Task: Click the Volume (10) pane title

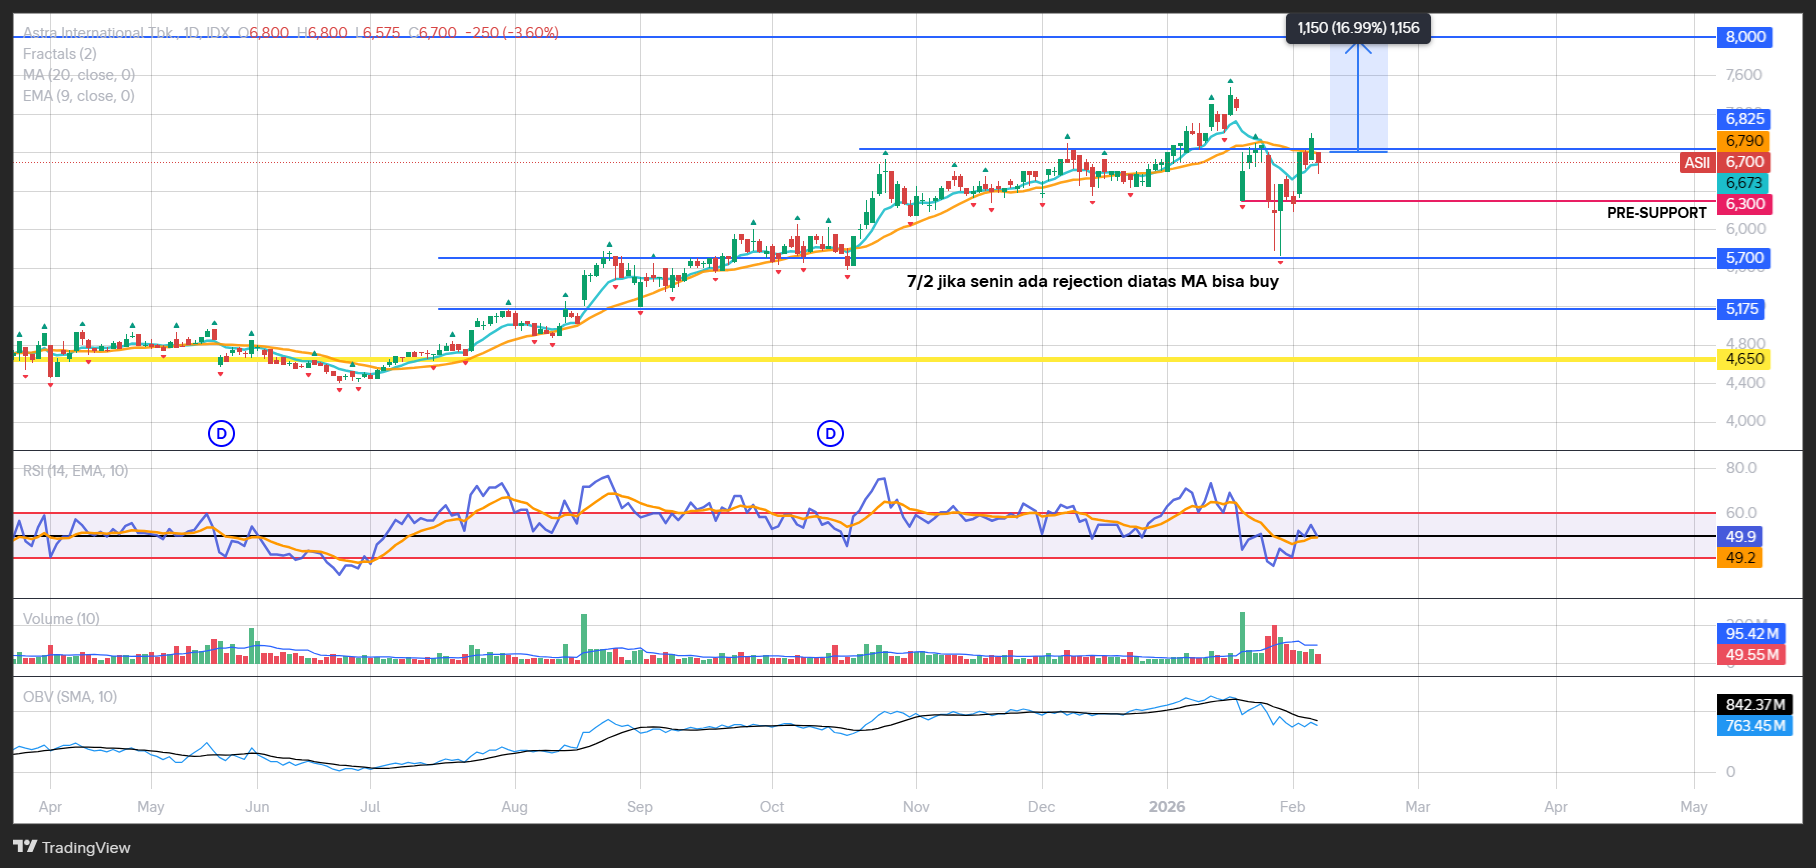Action: click(61, 619)
